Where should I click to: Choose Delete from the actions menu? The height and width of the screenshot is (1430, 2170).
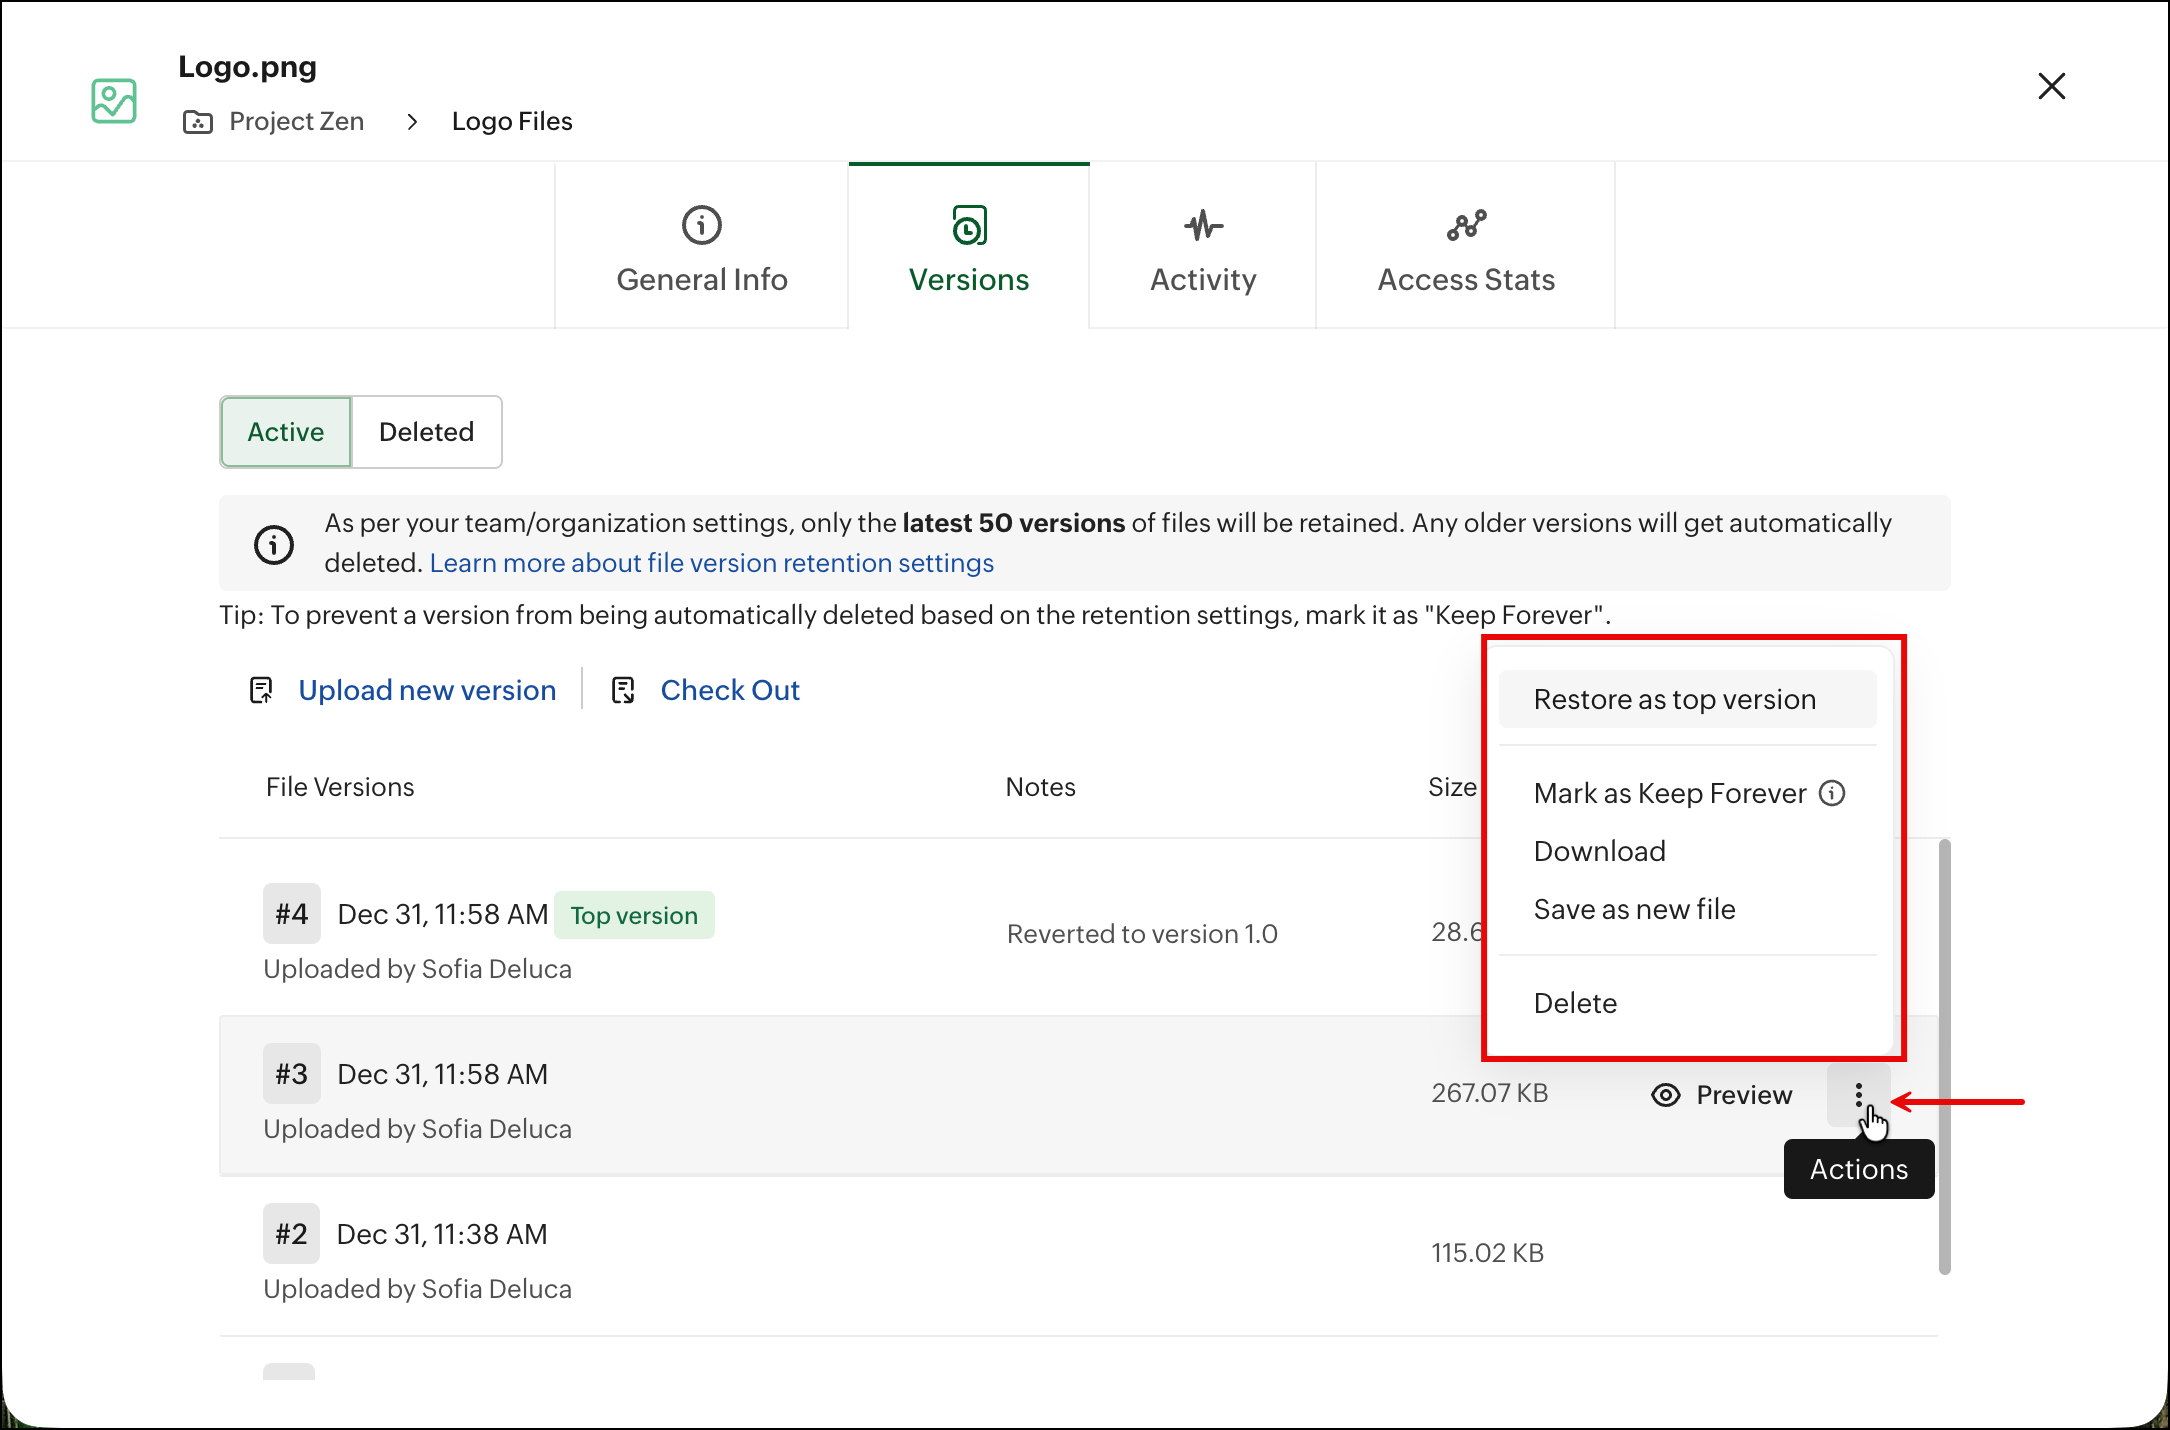[x=1575, y=1003]
